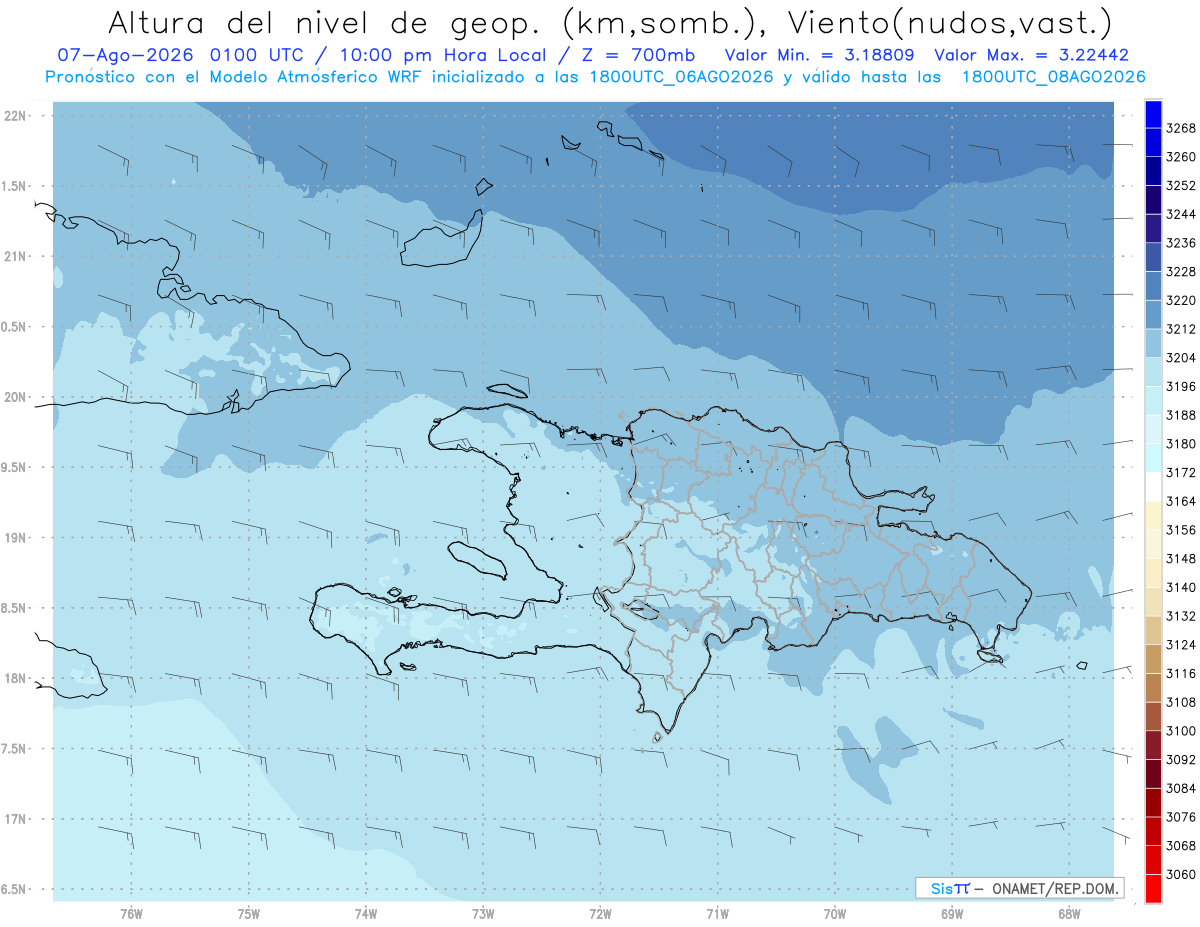1200x927 pixels.
Task: Click the red legend band below 3060
Action: [x=1152, y=888]
